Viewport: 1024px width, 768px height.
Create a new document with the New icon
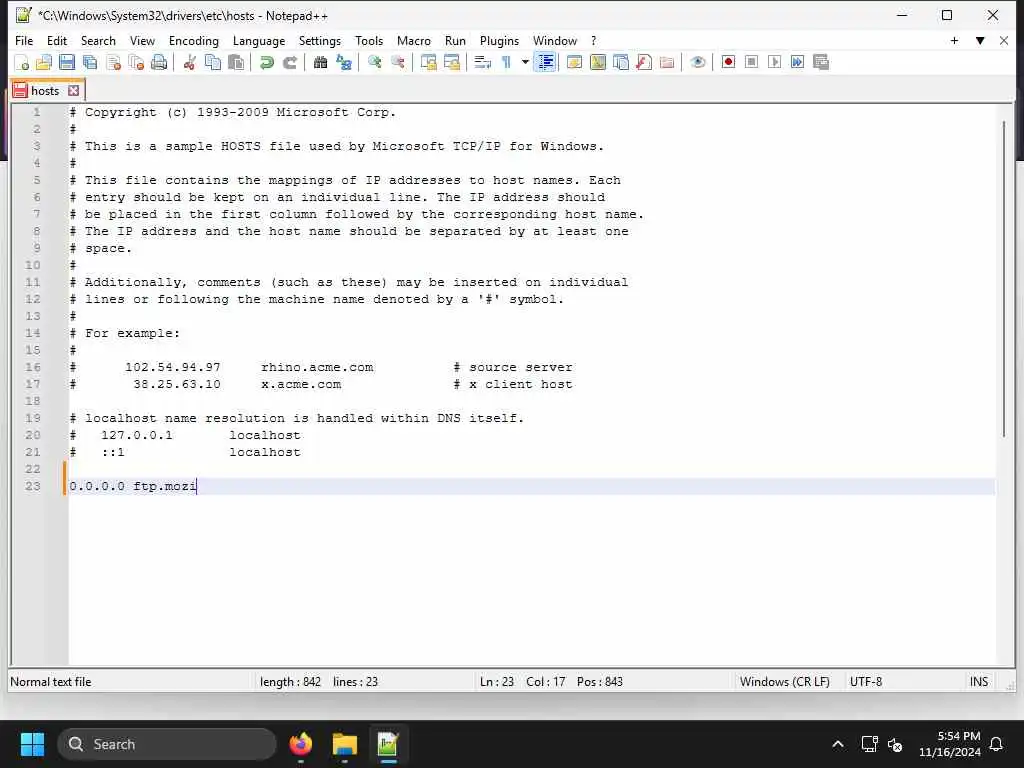point(22,63)
